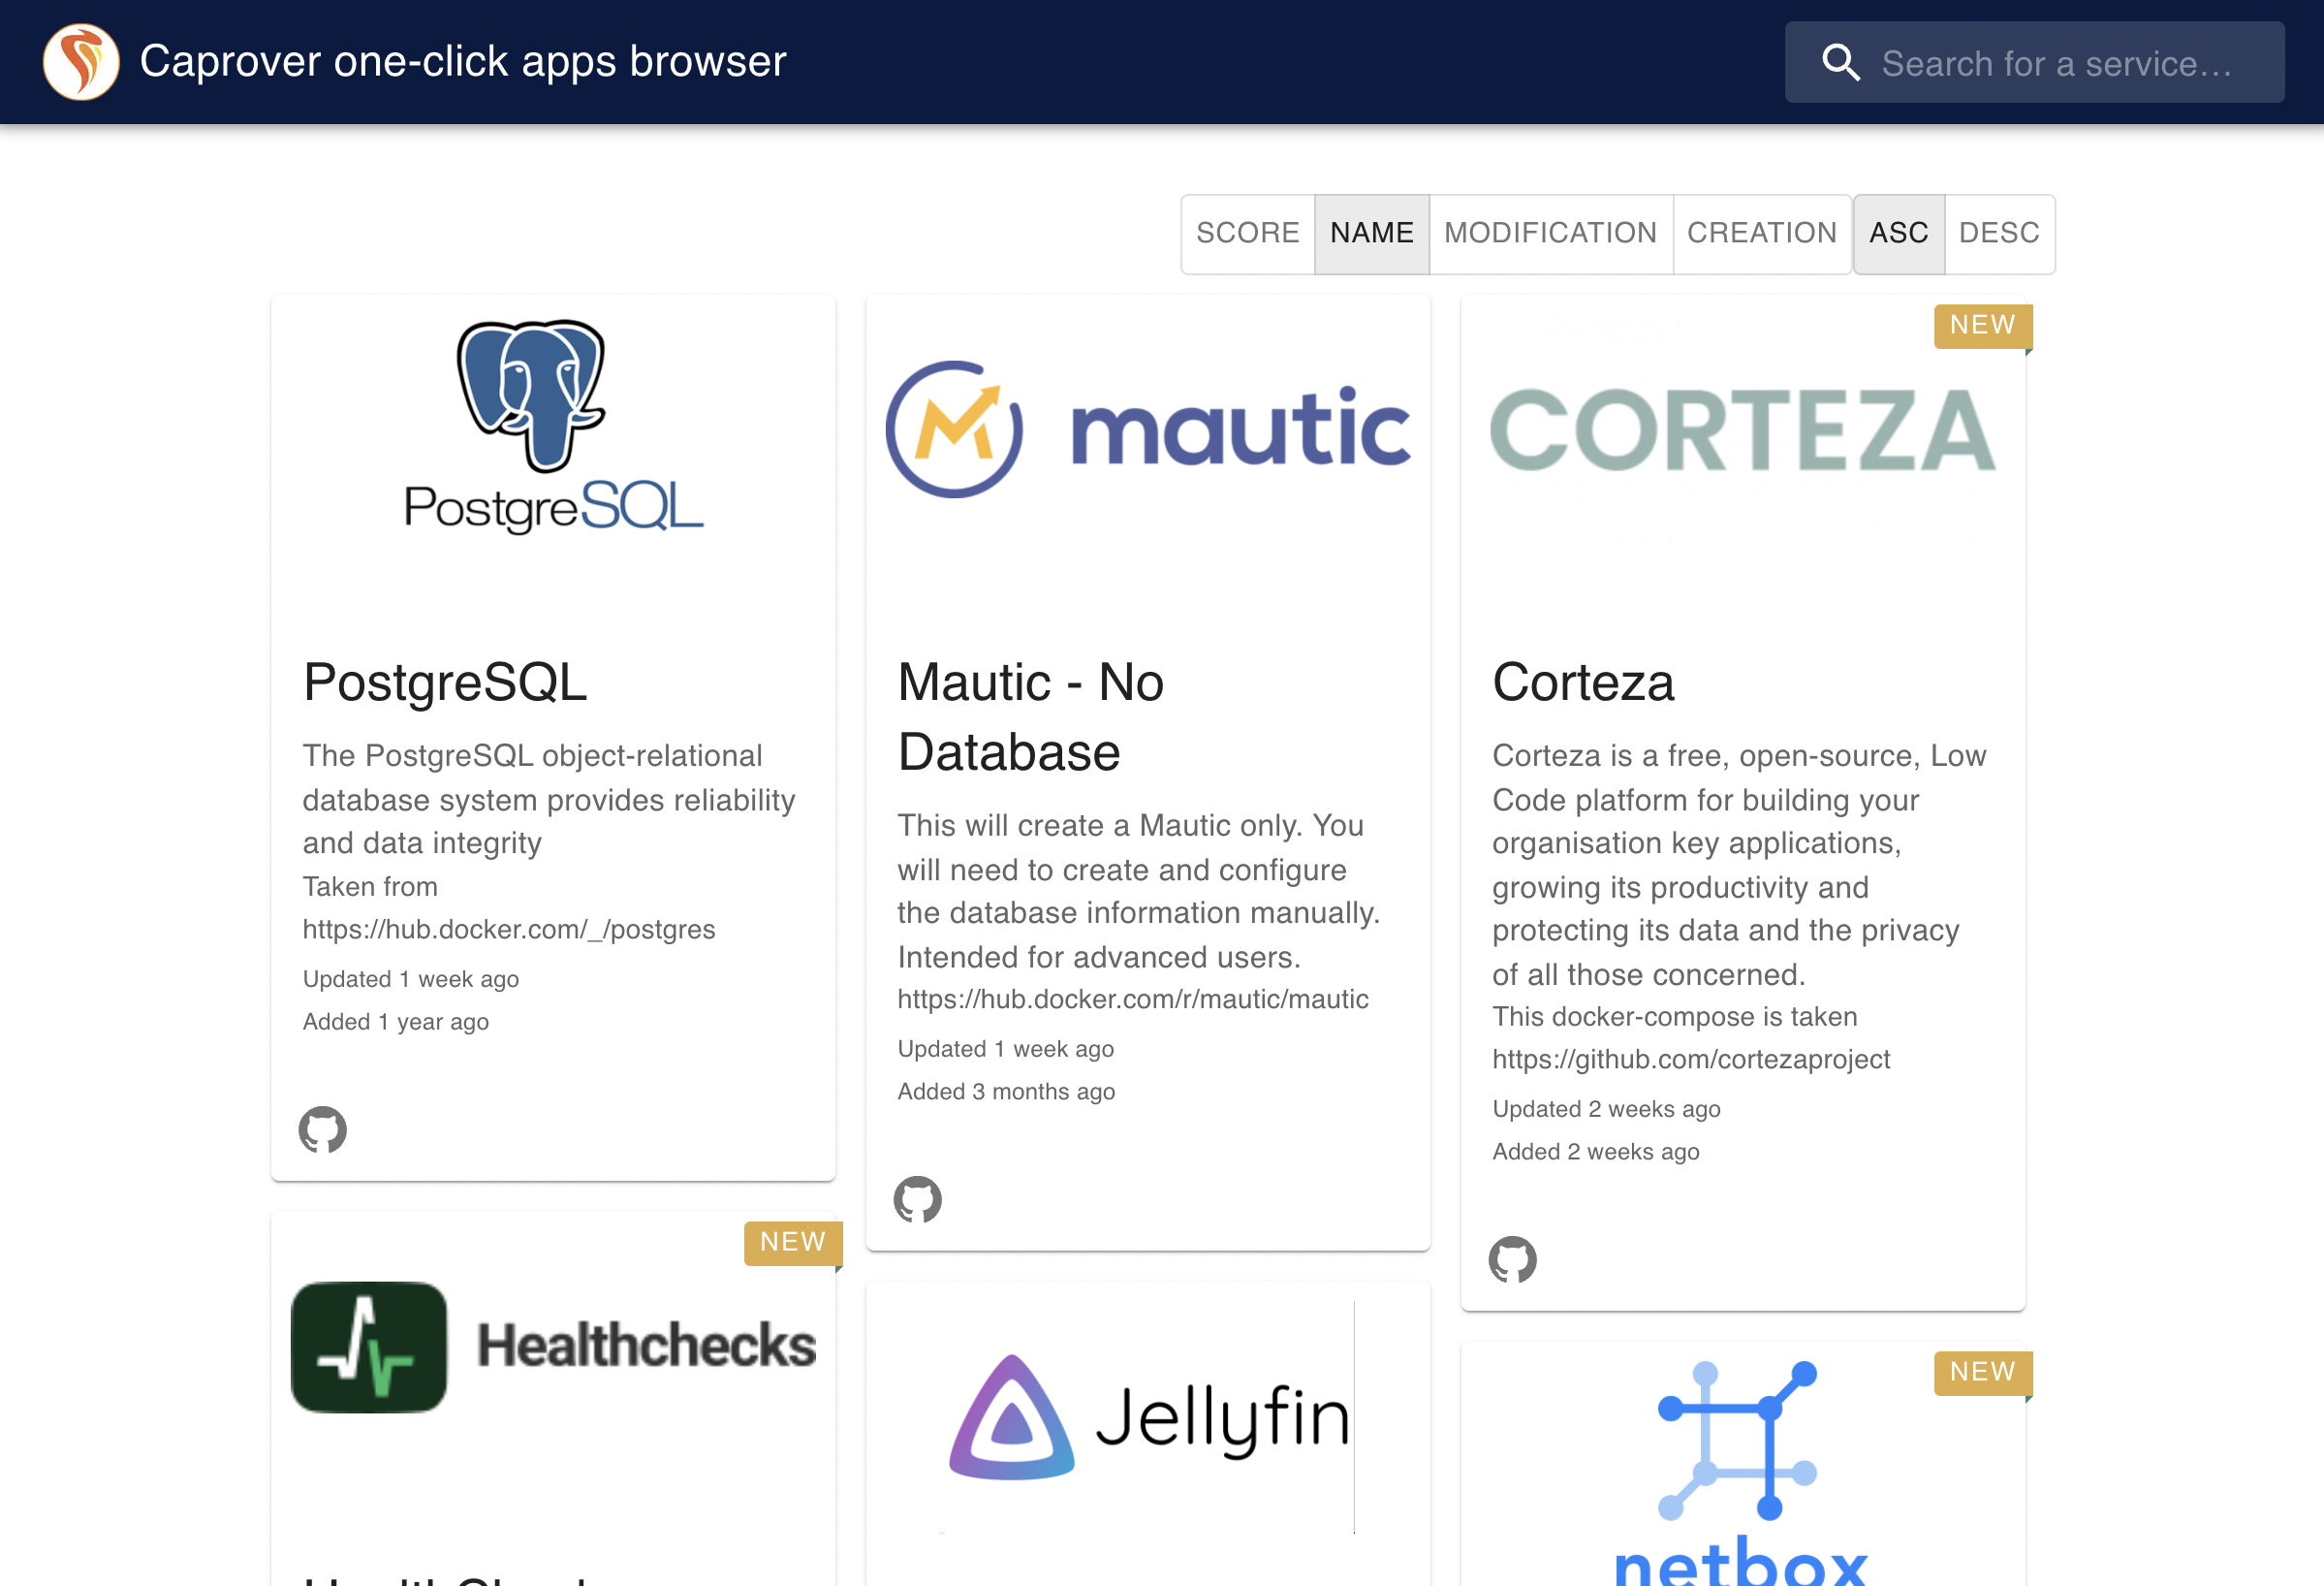This screenshot has width=2324, height=1586.
Task: Click the Healthchecks logo image
Action: [553, 1347]
